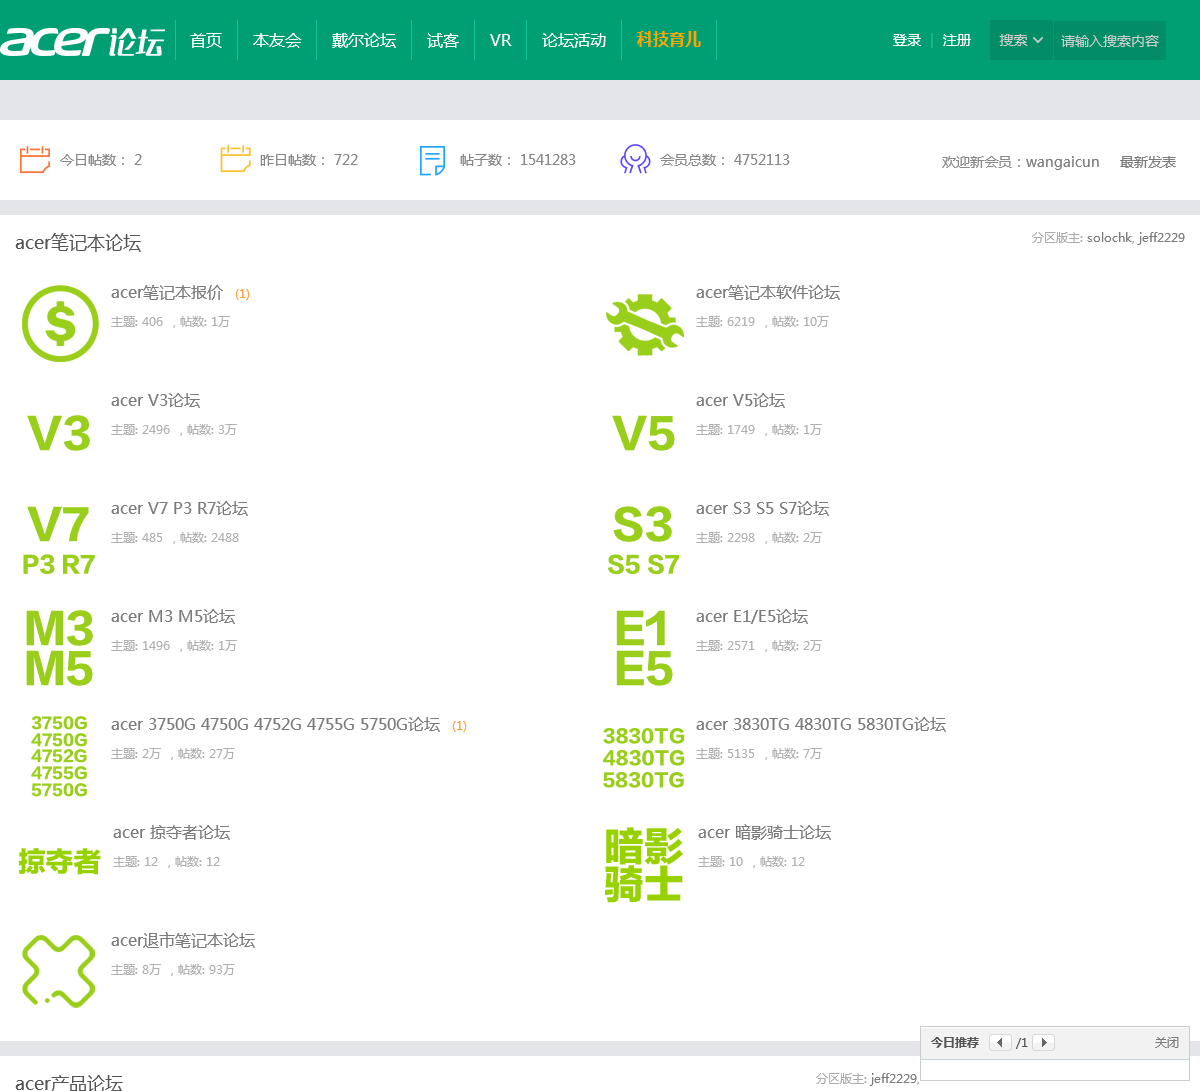The image size is (1200, 1091).
Task: Open moderator solochk profile link
Action: [x=1109, y=238]
